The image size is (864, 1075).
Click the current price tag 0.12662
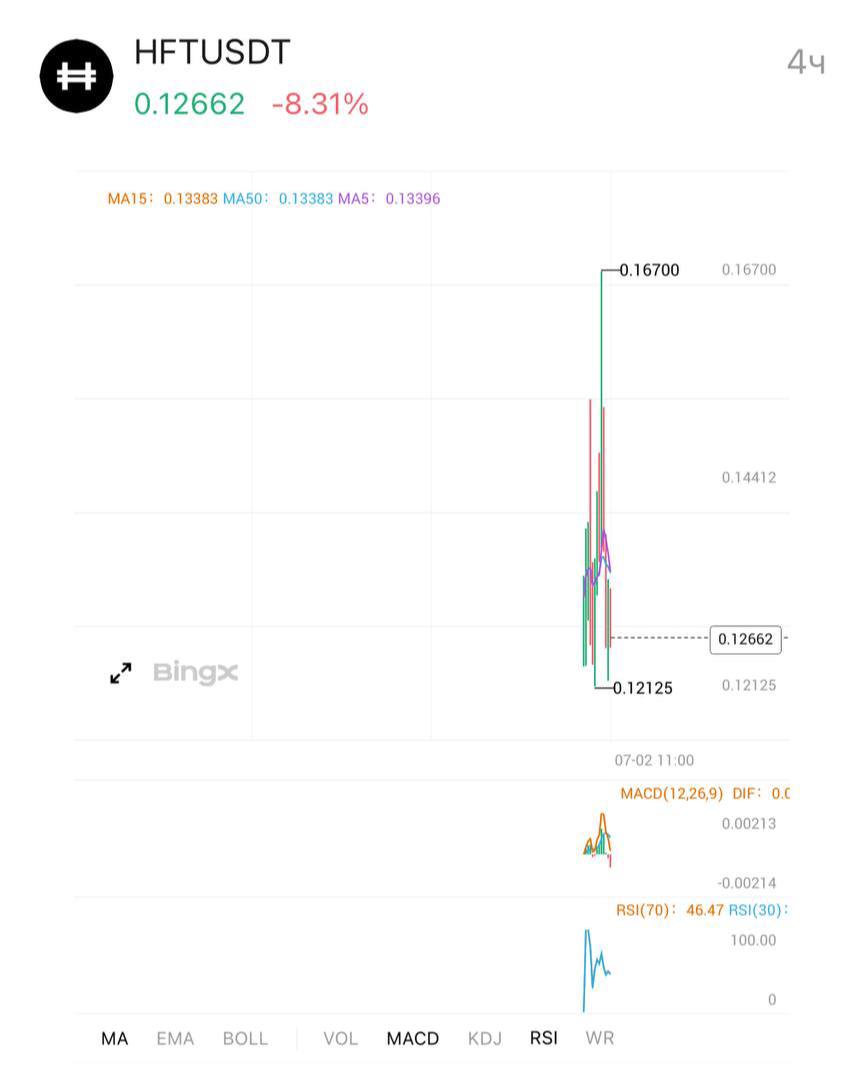(745, 639)
